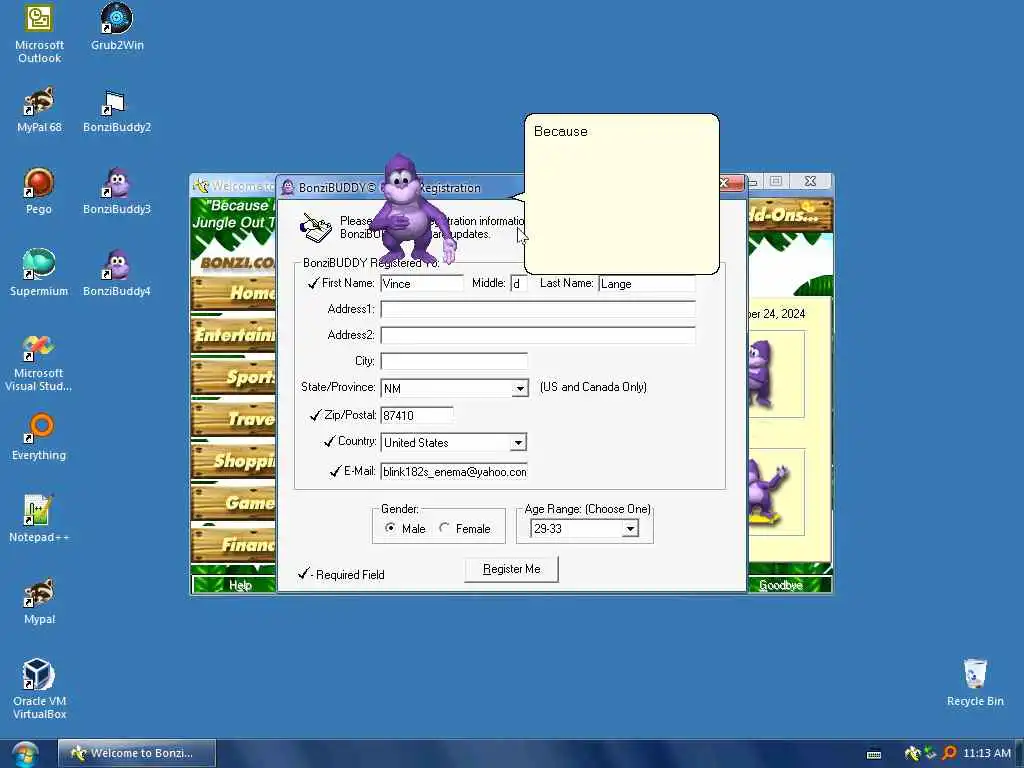This screenshot has height=768, width=1024.
Task: Select the Grub2Win desktop shortcut
Action: [117, 27]
